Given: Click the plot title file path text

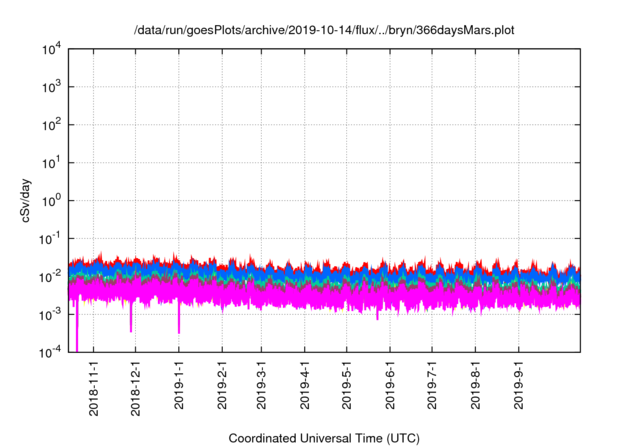Looking at the screenshot, I should (x=325, y=31).
